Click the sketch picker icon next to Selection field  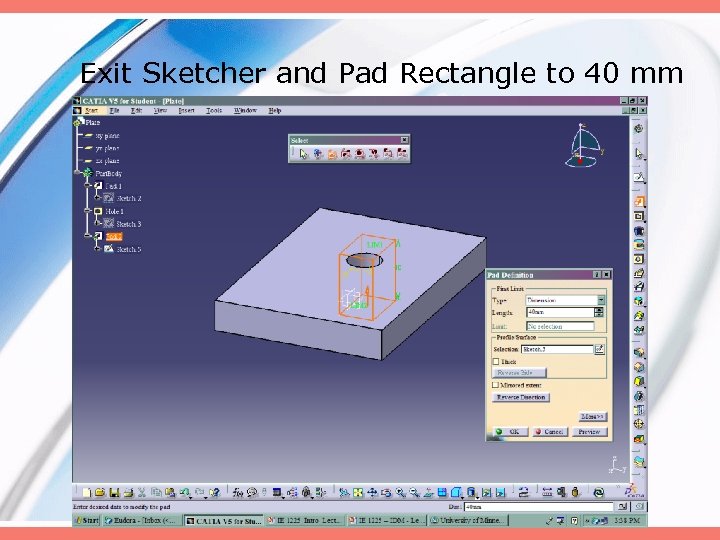[599, 349]
